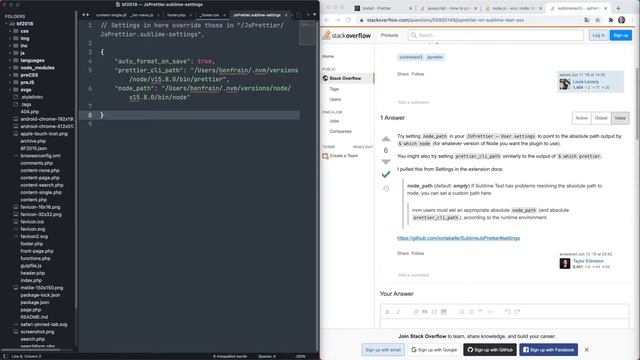The height and width of the screenshot is (360, 640).
Task: Open Taylor Edmiston's user profile
Action: pyautogui.click(x=588, y=261)
